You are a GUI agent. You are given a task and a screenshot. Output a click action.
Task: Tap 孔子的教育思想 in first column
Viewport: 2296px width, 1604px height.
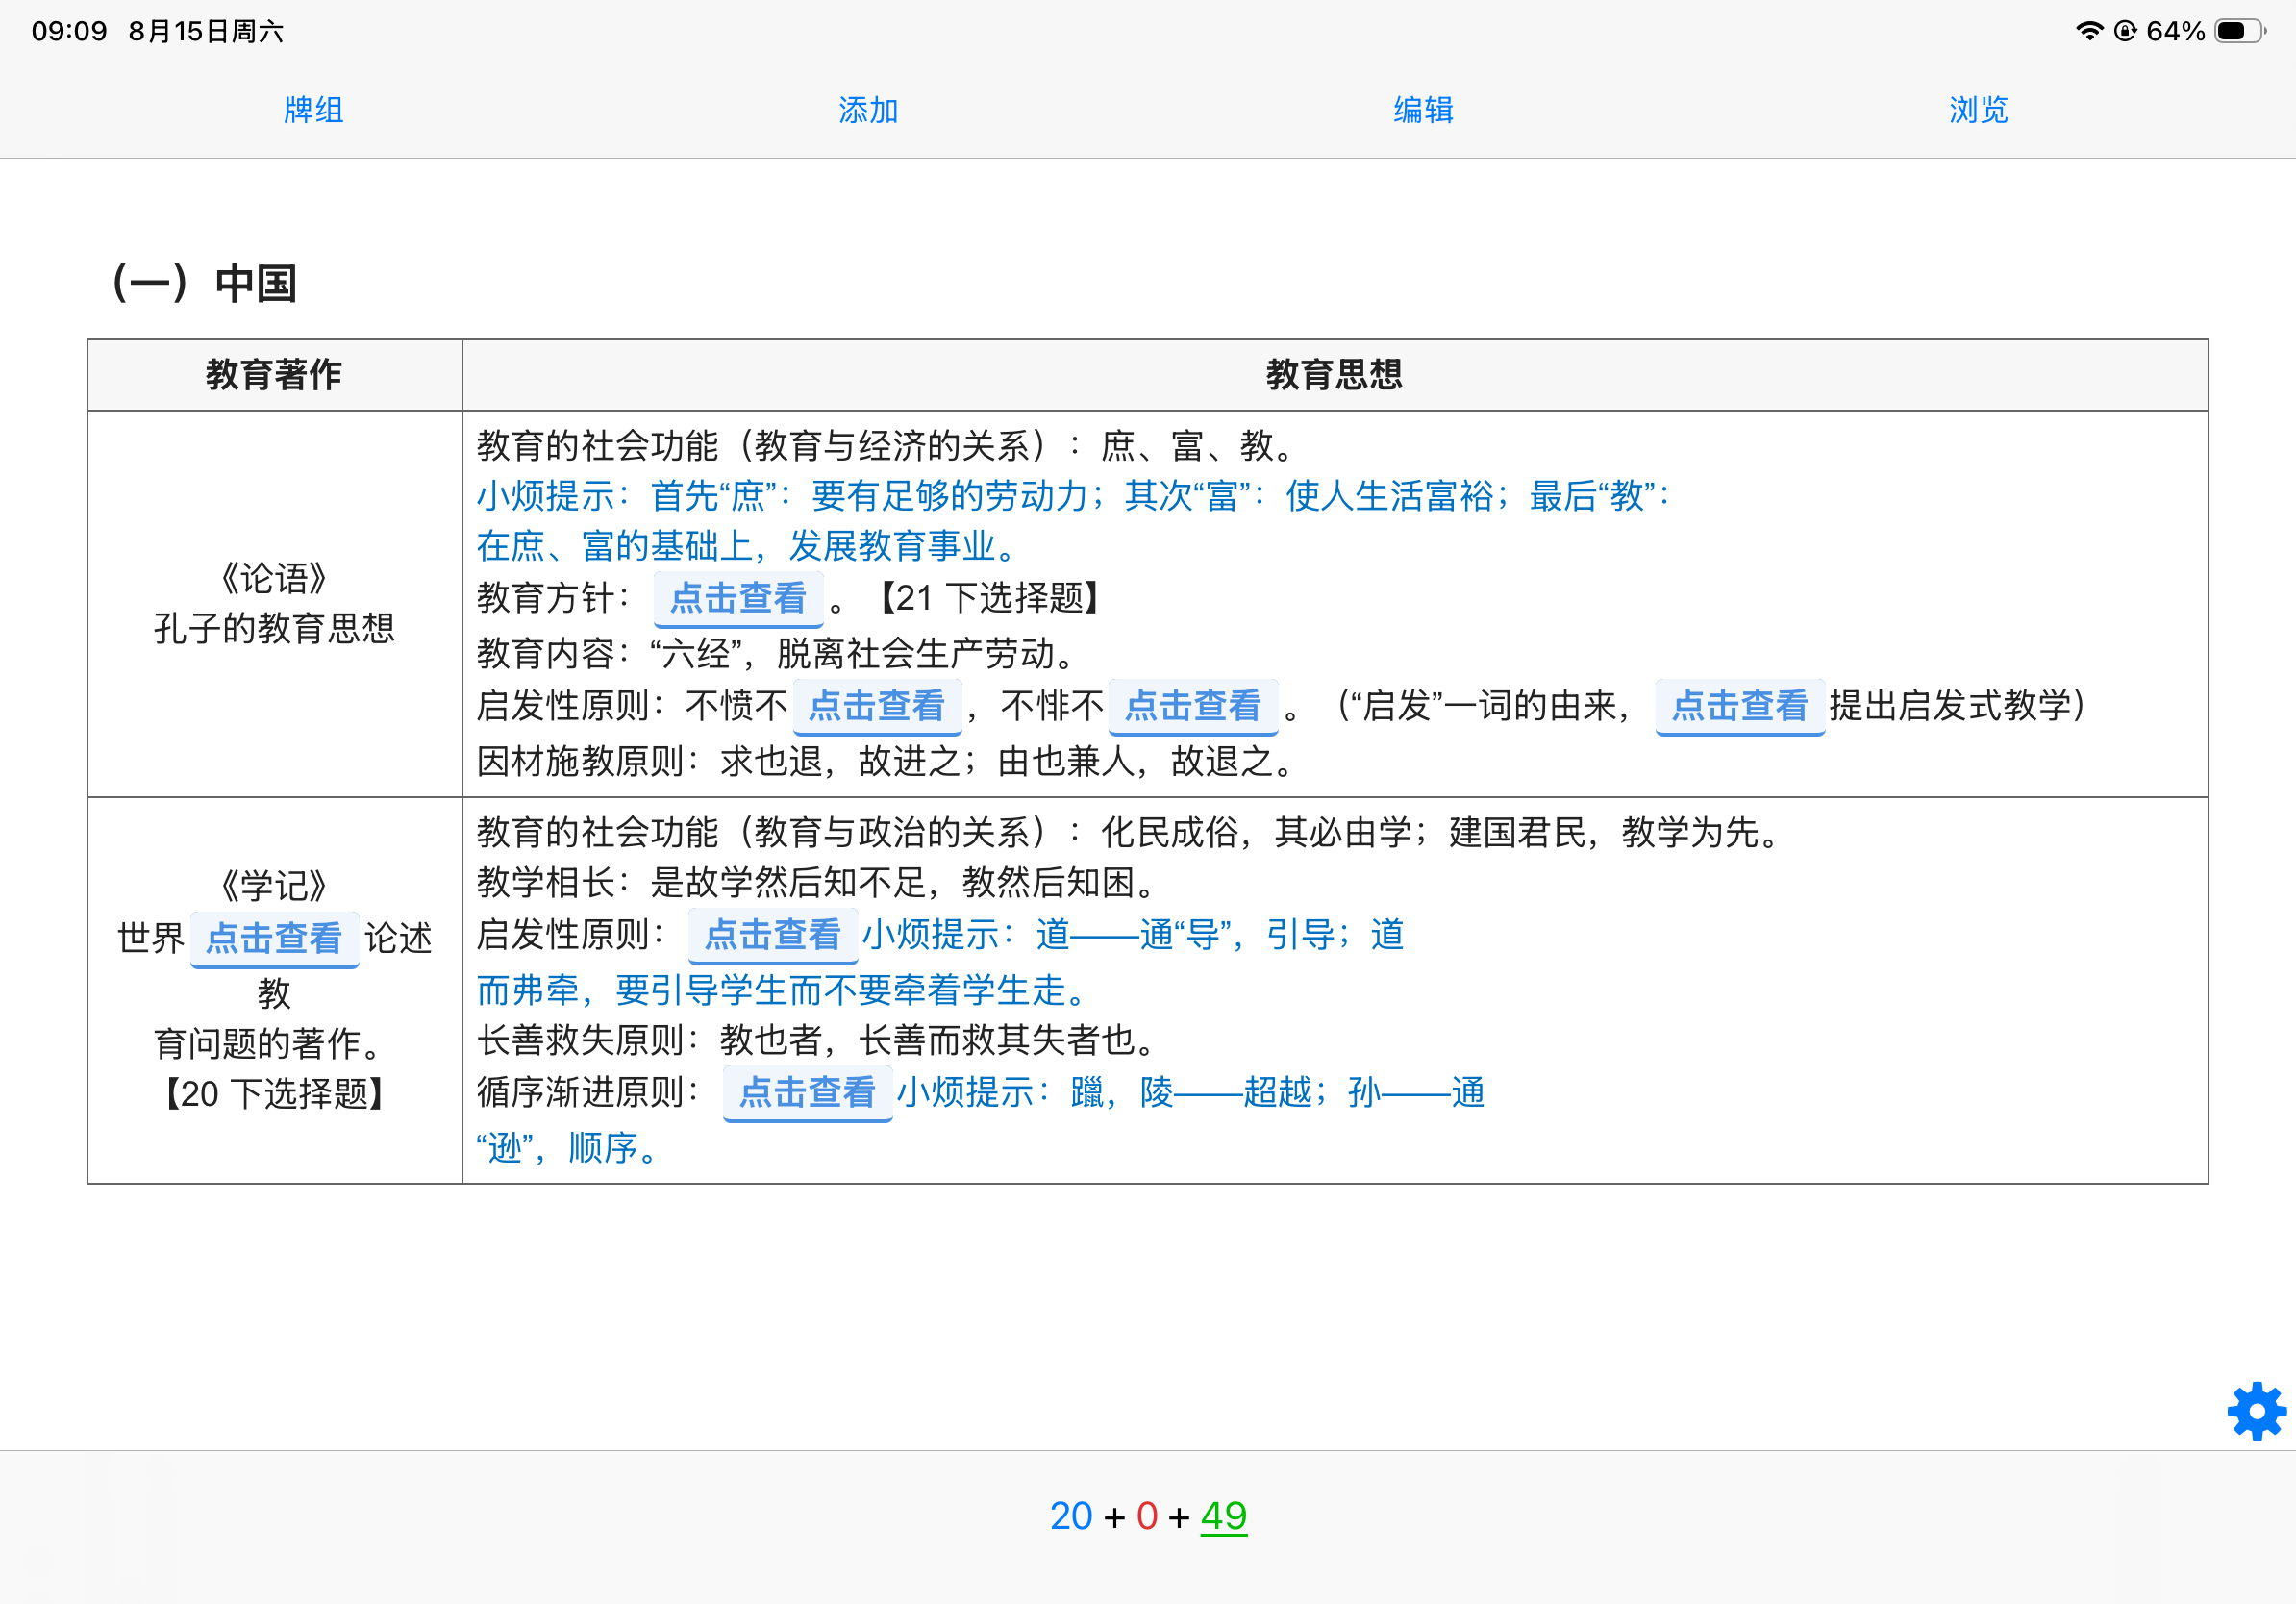[x=274, y=628]
